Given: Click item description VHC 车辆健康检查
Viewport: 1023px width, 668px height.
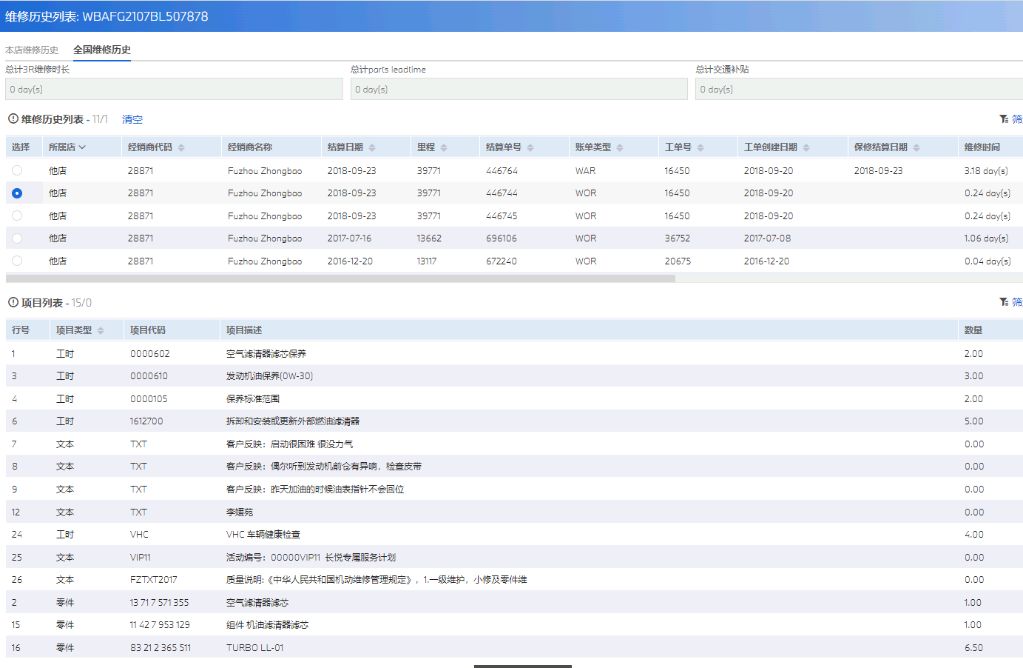Looking at the screenshot, I should 263,534.
